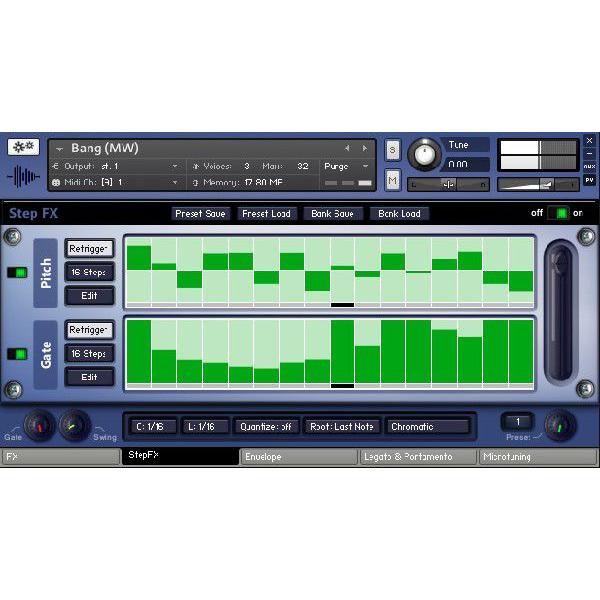Click the Preset Save button
The height and width of the screenshot is (600, 600).
click(200, 214)
